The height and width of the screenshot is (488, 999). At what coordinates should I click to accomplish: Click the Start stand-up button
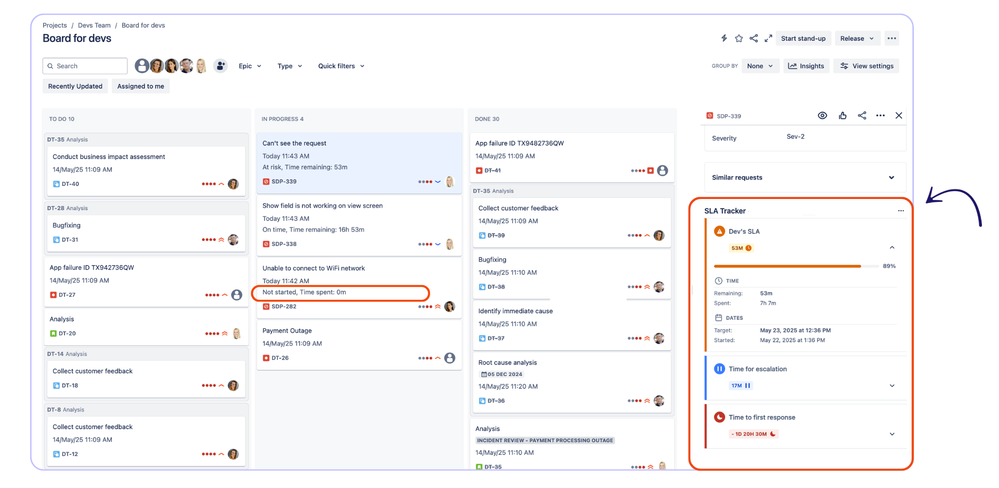803,38
